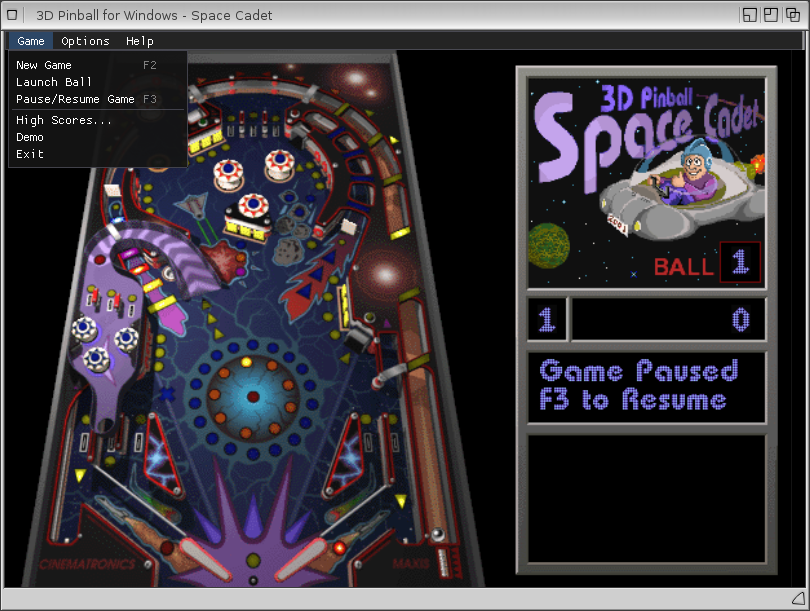Click Pause/Resume Game menu item
Screen dimensions: 810x611
coord(75,99)
